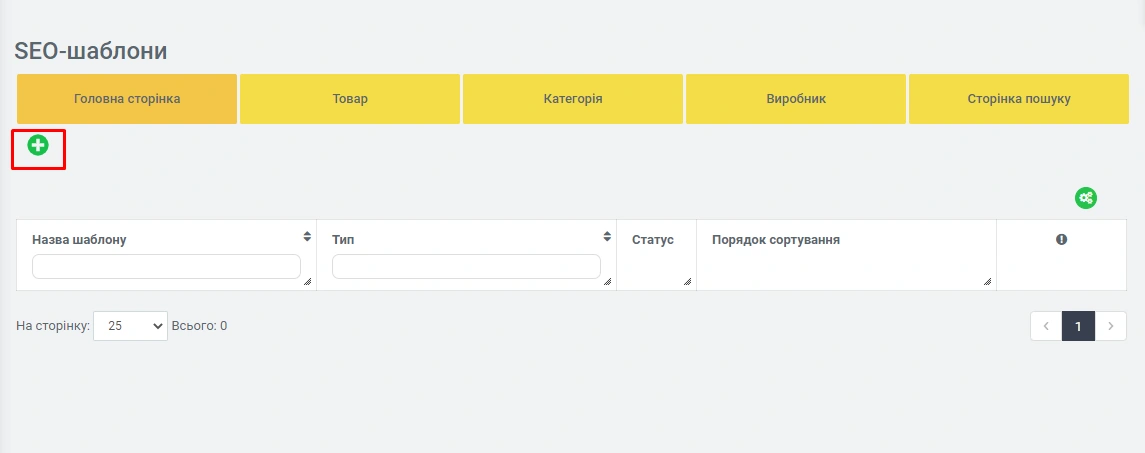Click the green plus add template icon
The width and height of the screenshot is (1145, 453).
tap(38, 146)
